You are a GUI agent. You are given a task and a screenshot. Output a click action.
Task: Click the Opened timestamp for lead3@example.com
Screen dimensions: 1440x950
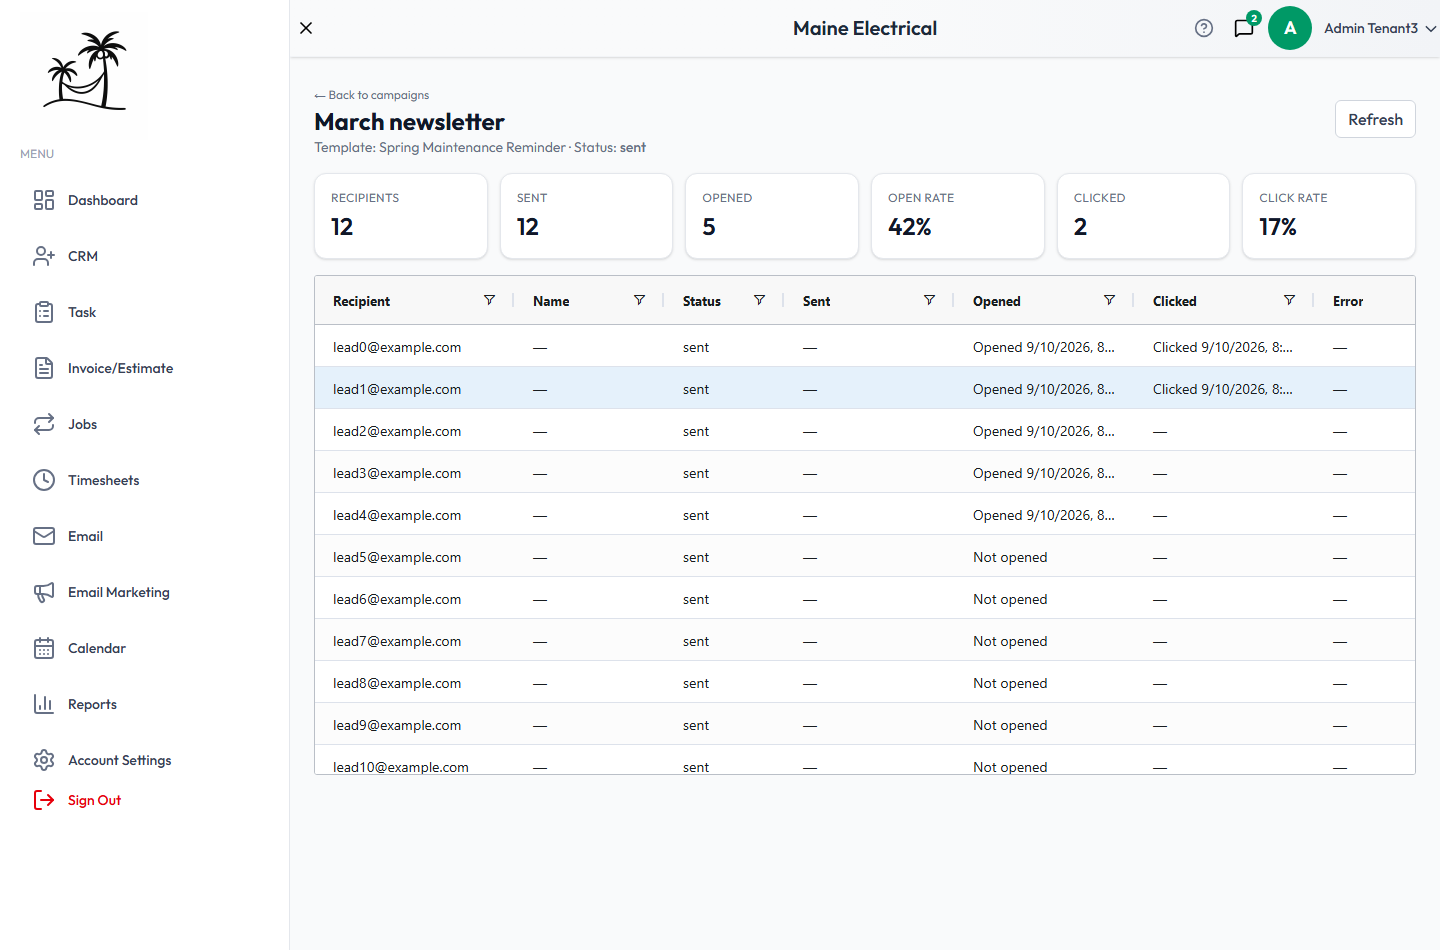(x=1044, y=473)
